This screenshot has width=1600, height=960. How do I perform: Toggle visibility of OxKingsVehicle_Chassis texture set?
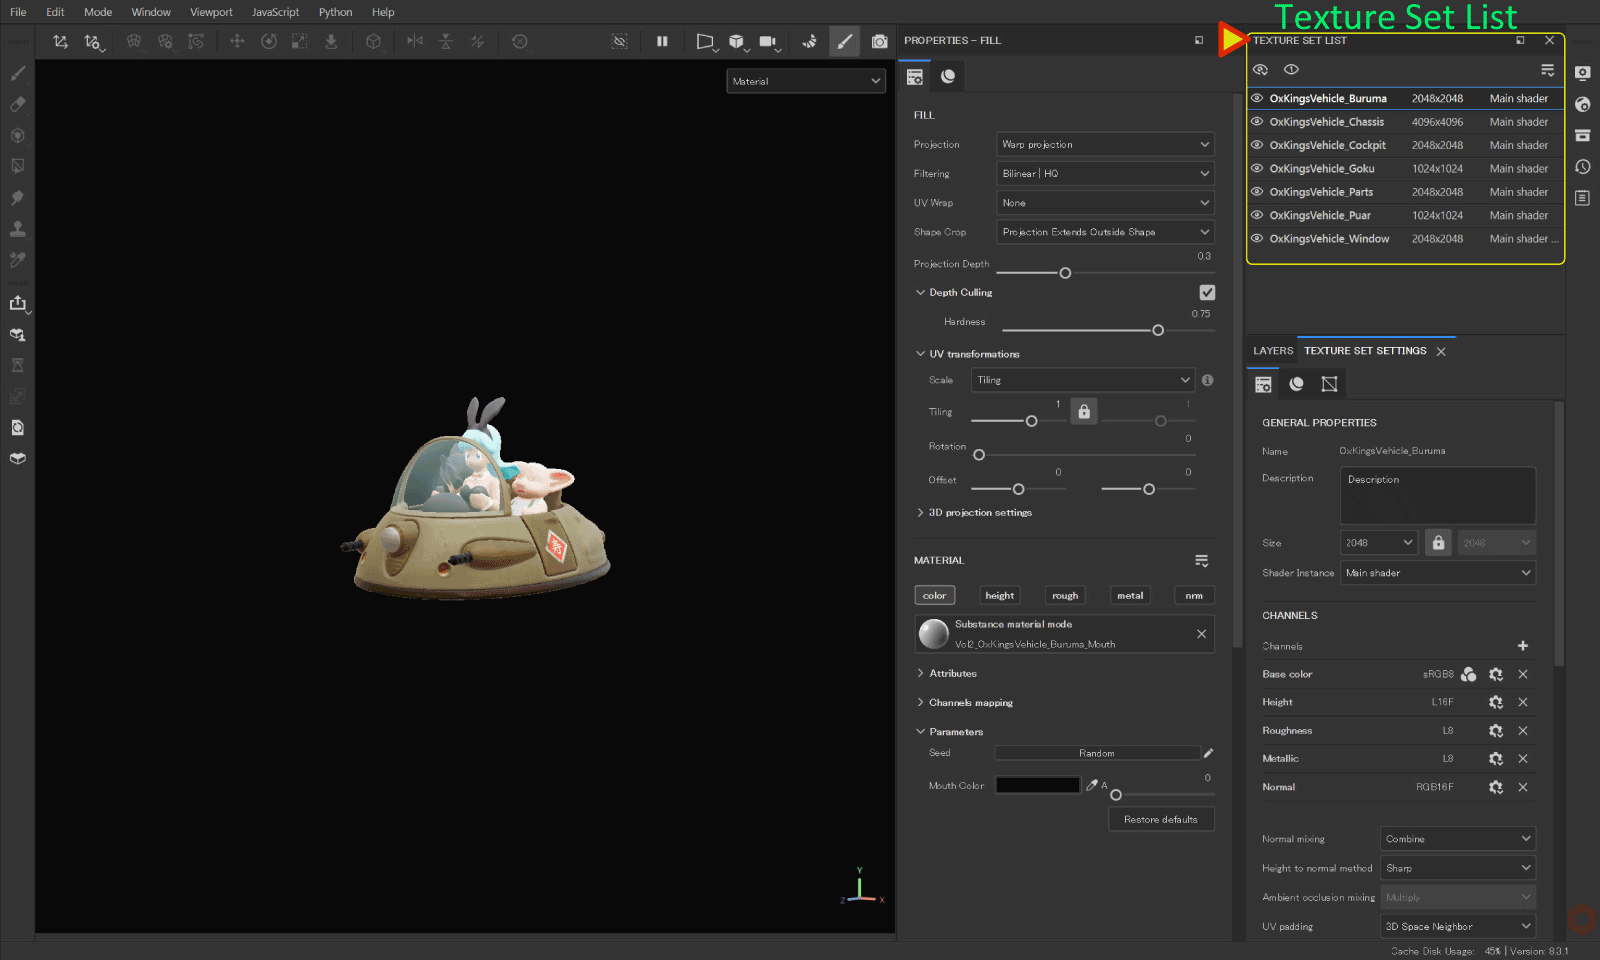(x=1258, y=121)
